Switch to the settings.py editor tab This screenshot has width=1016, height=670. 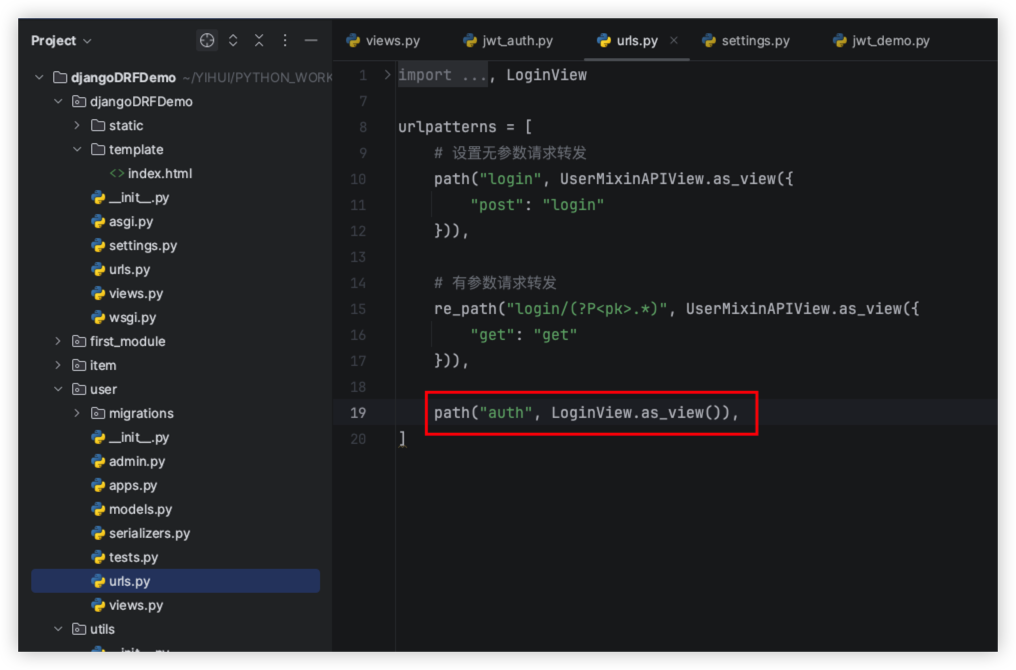tap(755, 41)
